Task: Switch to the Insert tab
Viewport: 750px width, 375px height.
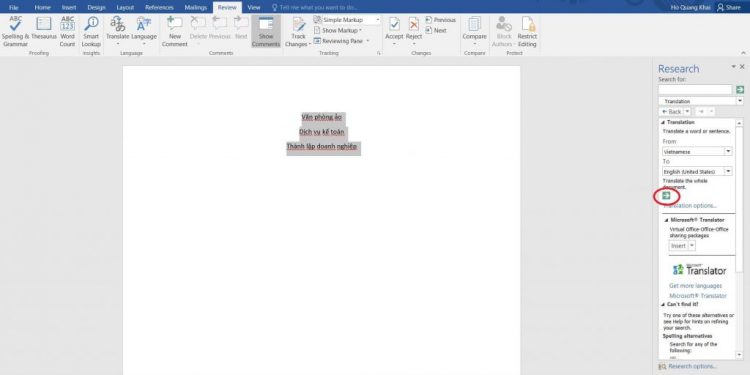Action: tap(69, 8)
